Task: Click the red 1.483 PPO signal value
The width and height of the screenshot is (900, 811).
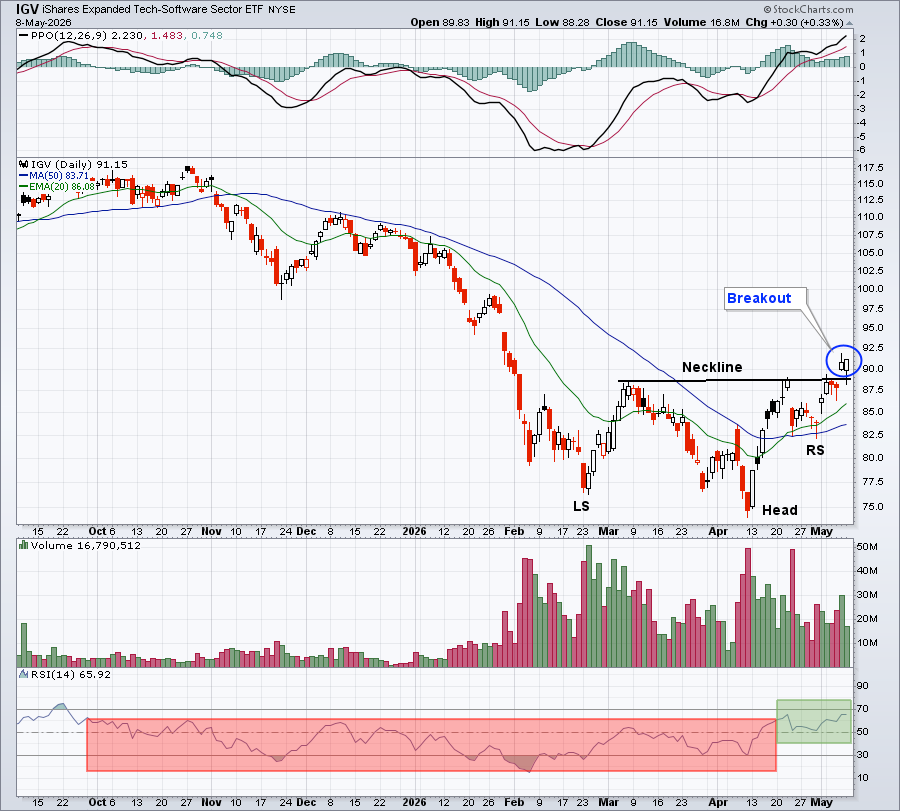Action: [x=167, y=36]
